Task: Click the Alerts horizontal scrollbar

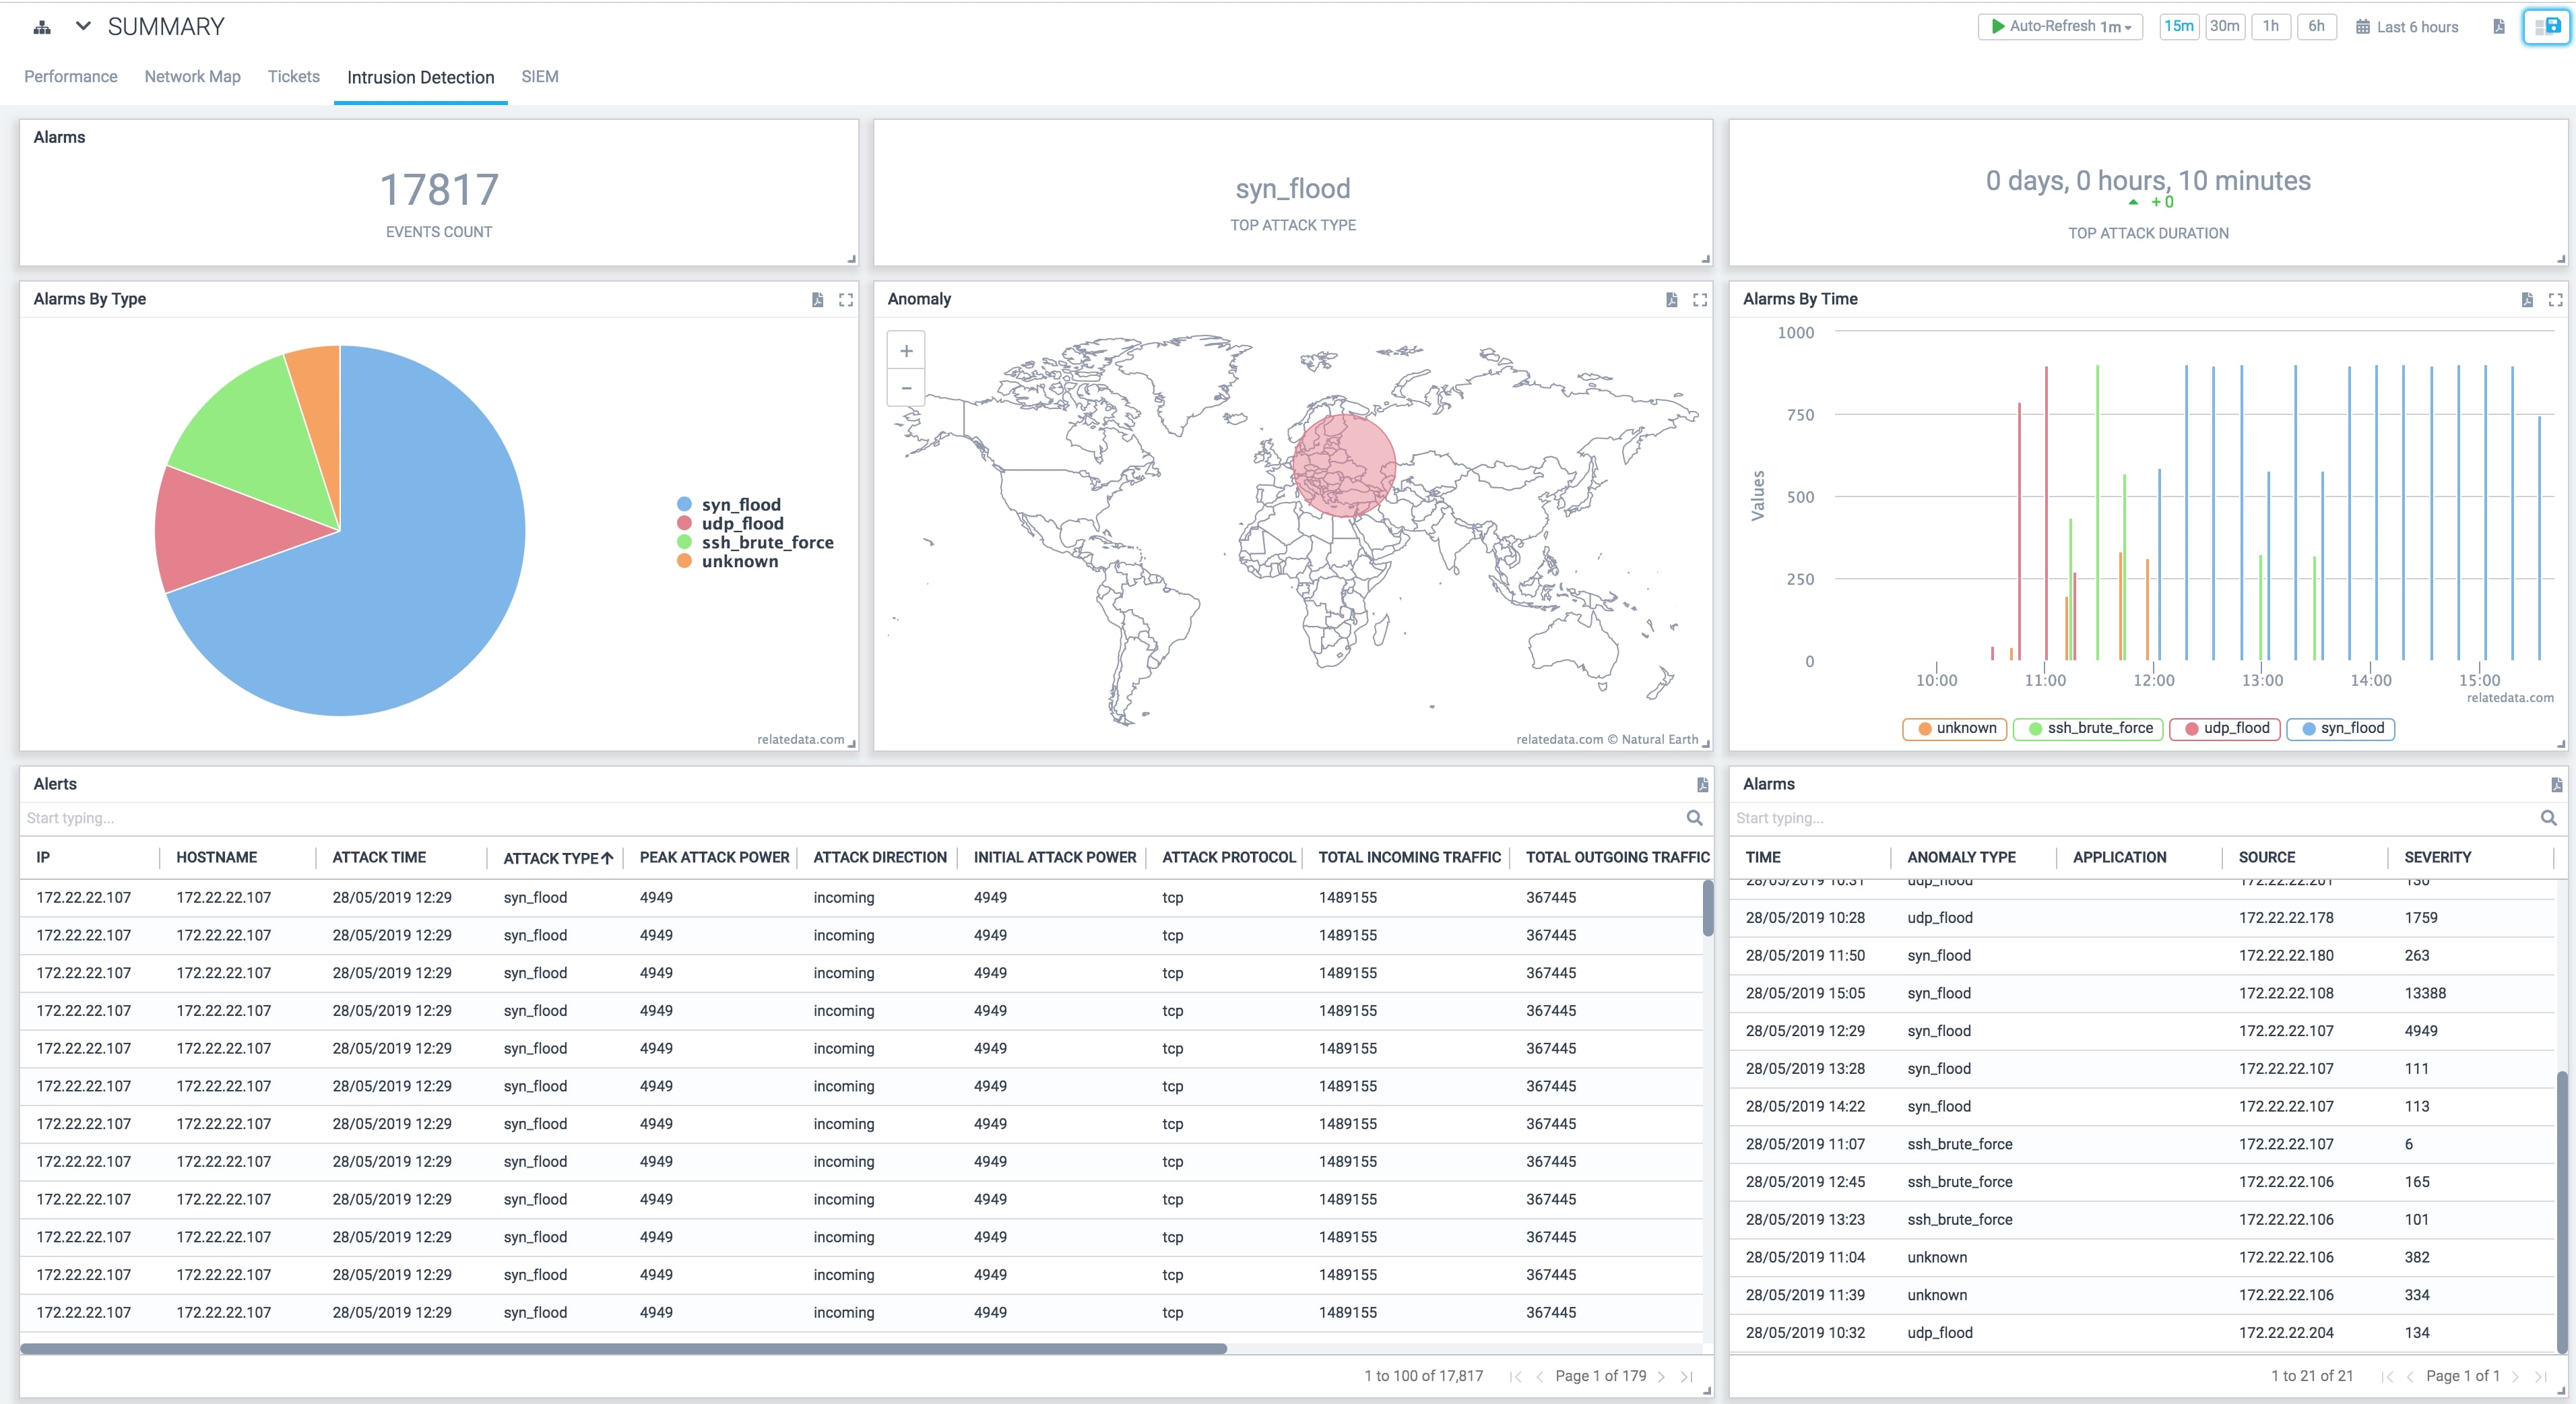Action: (x=623, y=1348)
